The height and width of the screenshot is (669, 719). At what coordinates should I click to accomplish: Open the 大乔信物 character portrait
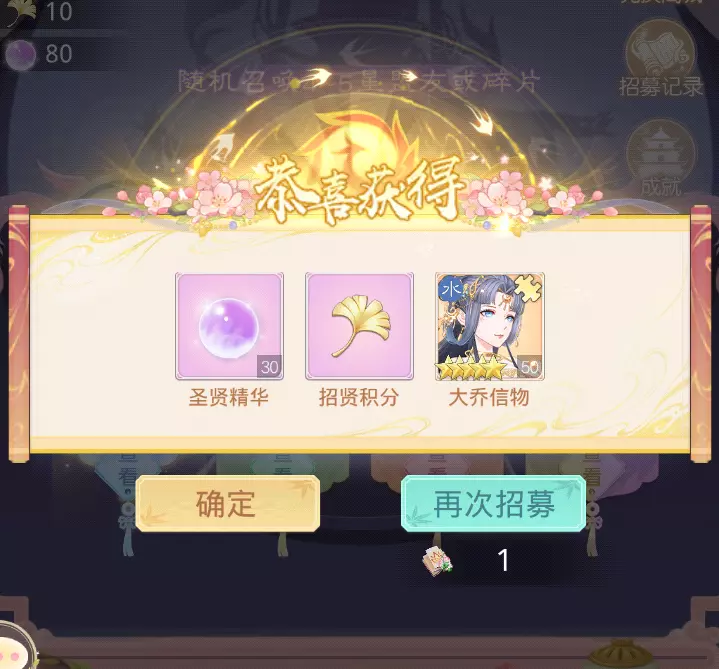[490, 326]
